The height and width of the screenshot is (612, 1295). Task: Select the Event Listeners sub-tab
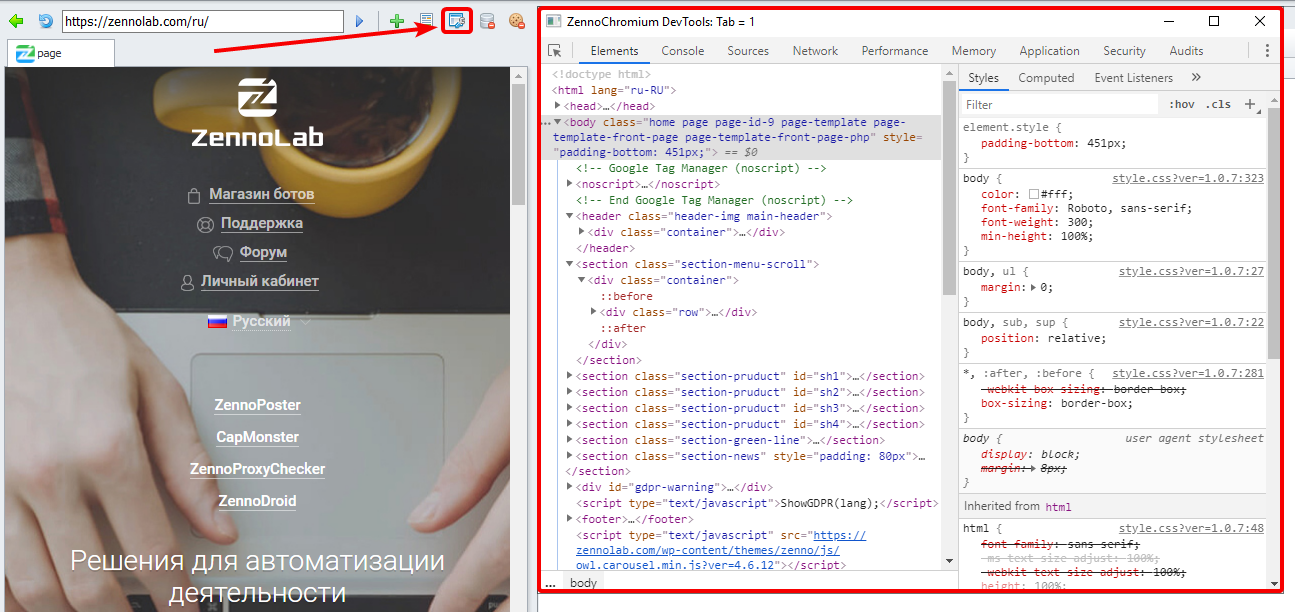[x=1134, y=78]
